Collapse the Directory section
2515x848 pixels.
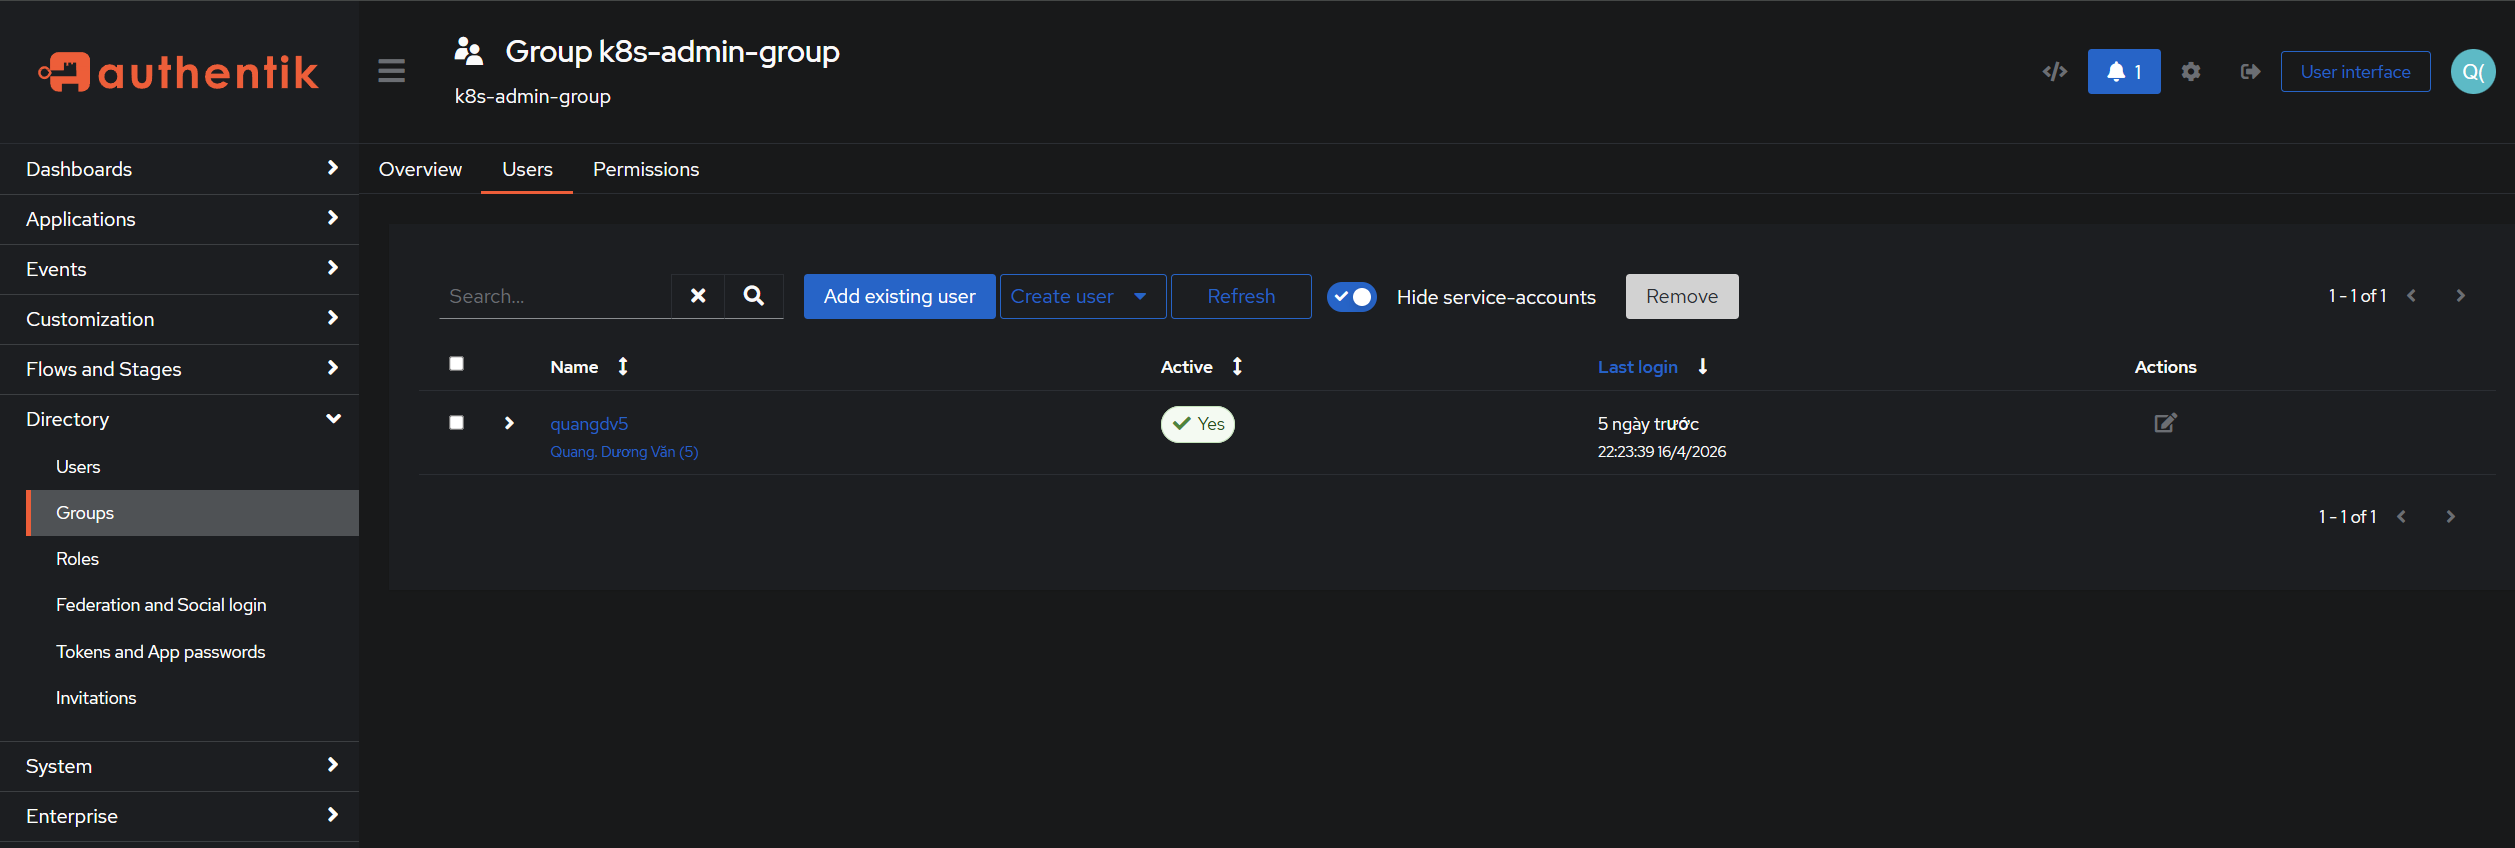[180, 419]
